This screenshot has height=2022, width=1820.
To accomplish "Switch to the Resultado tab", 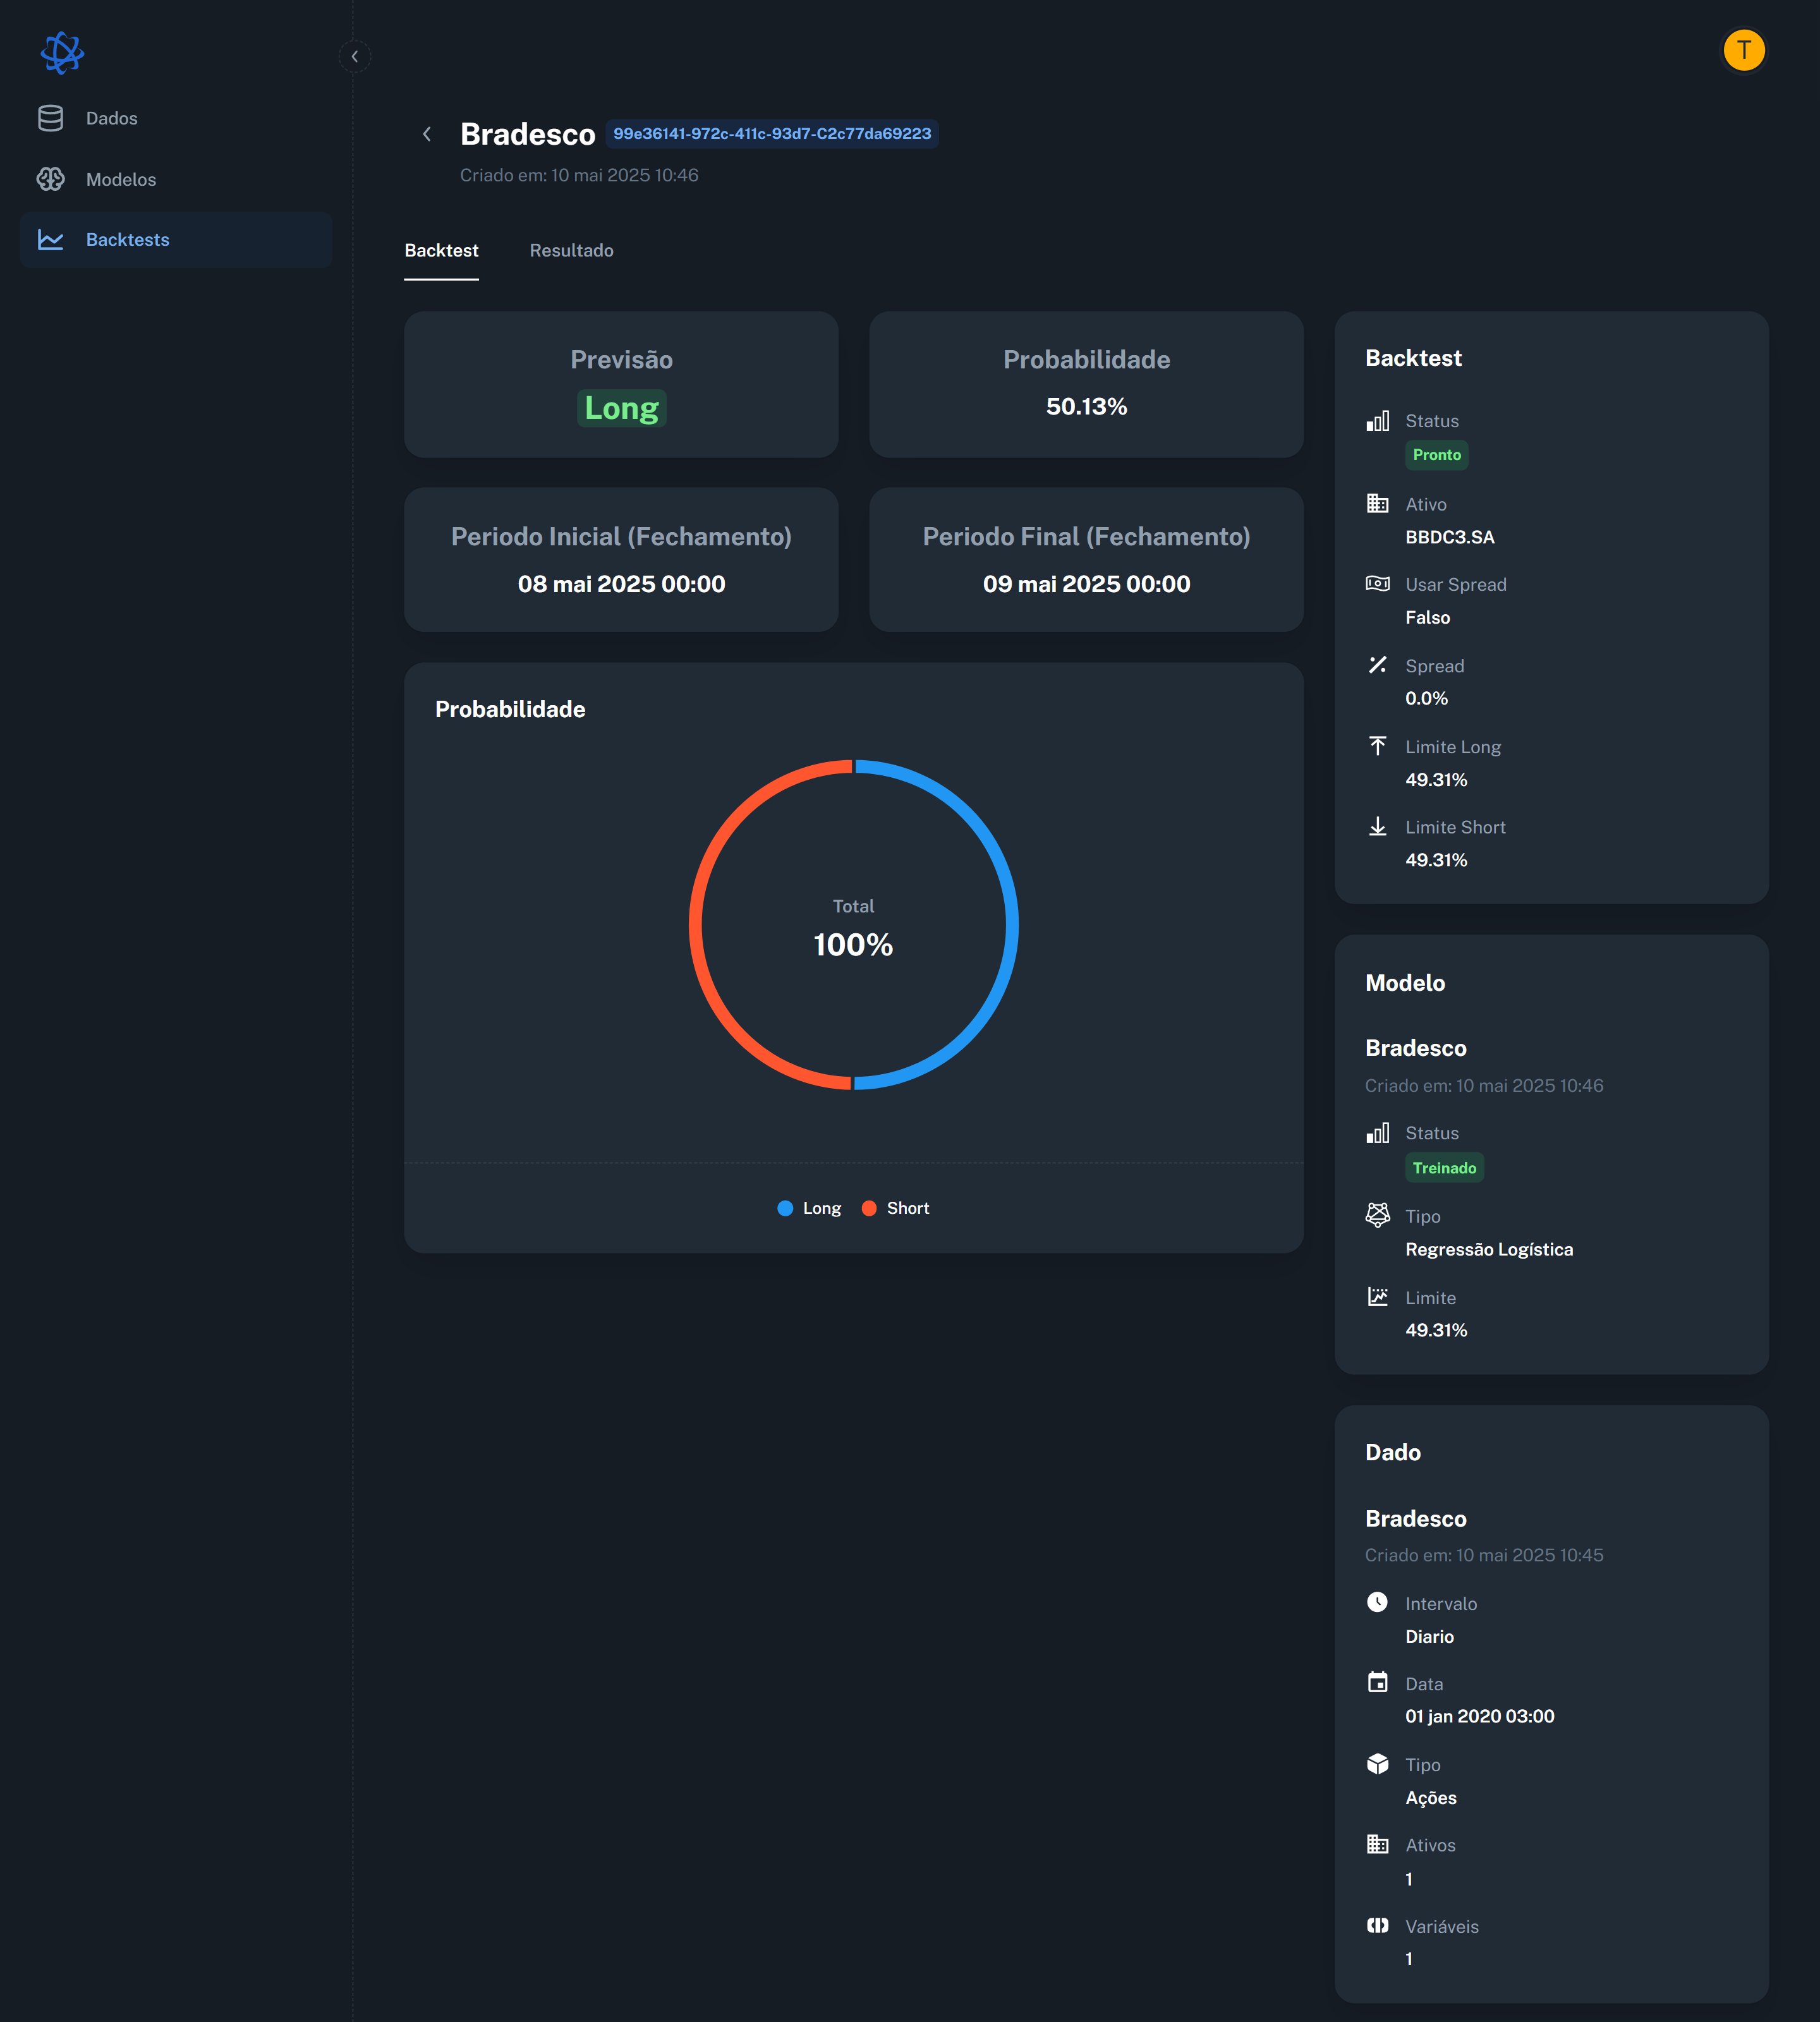I will pos(571,250).
